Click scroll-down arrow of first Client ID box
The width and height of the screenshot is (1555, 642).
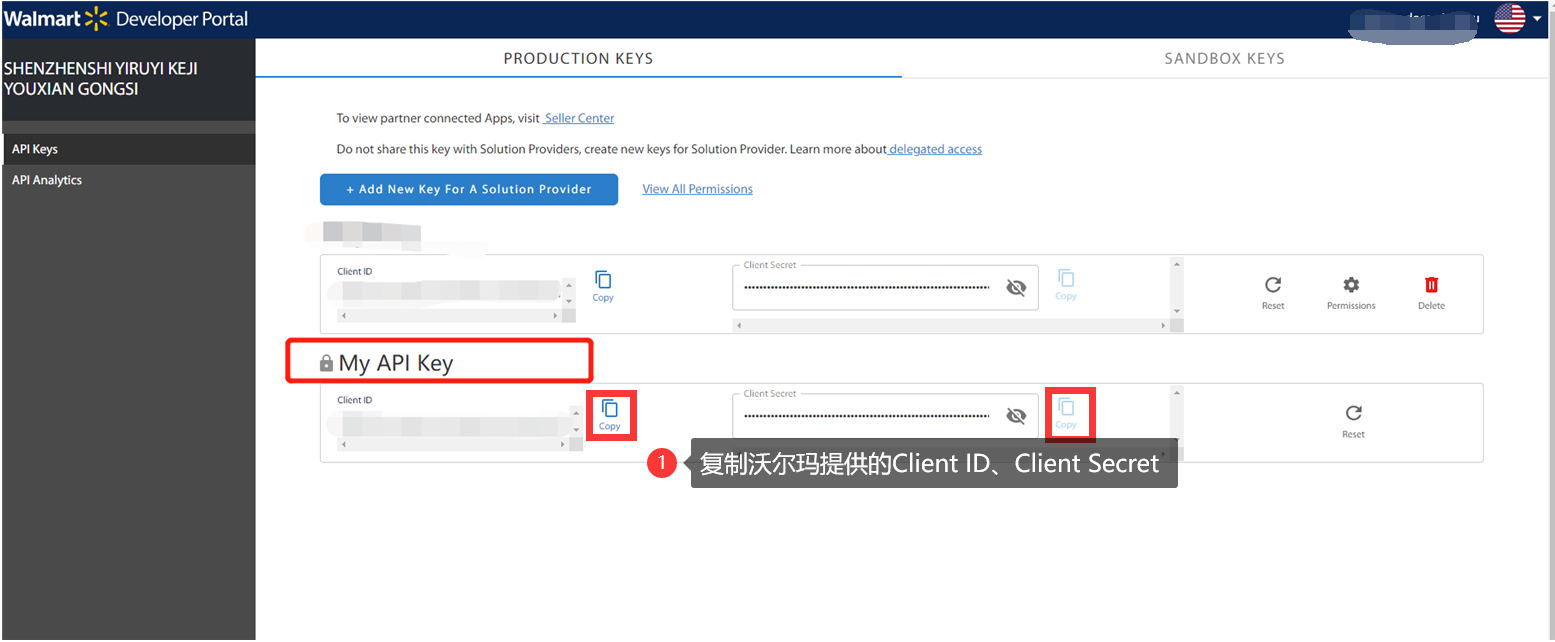(x=570, y=301)
